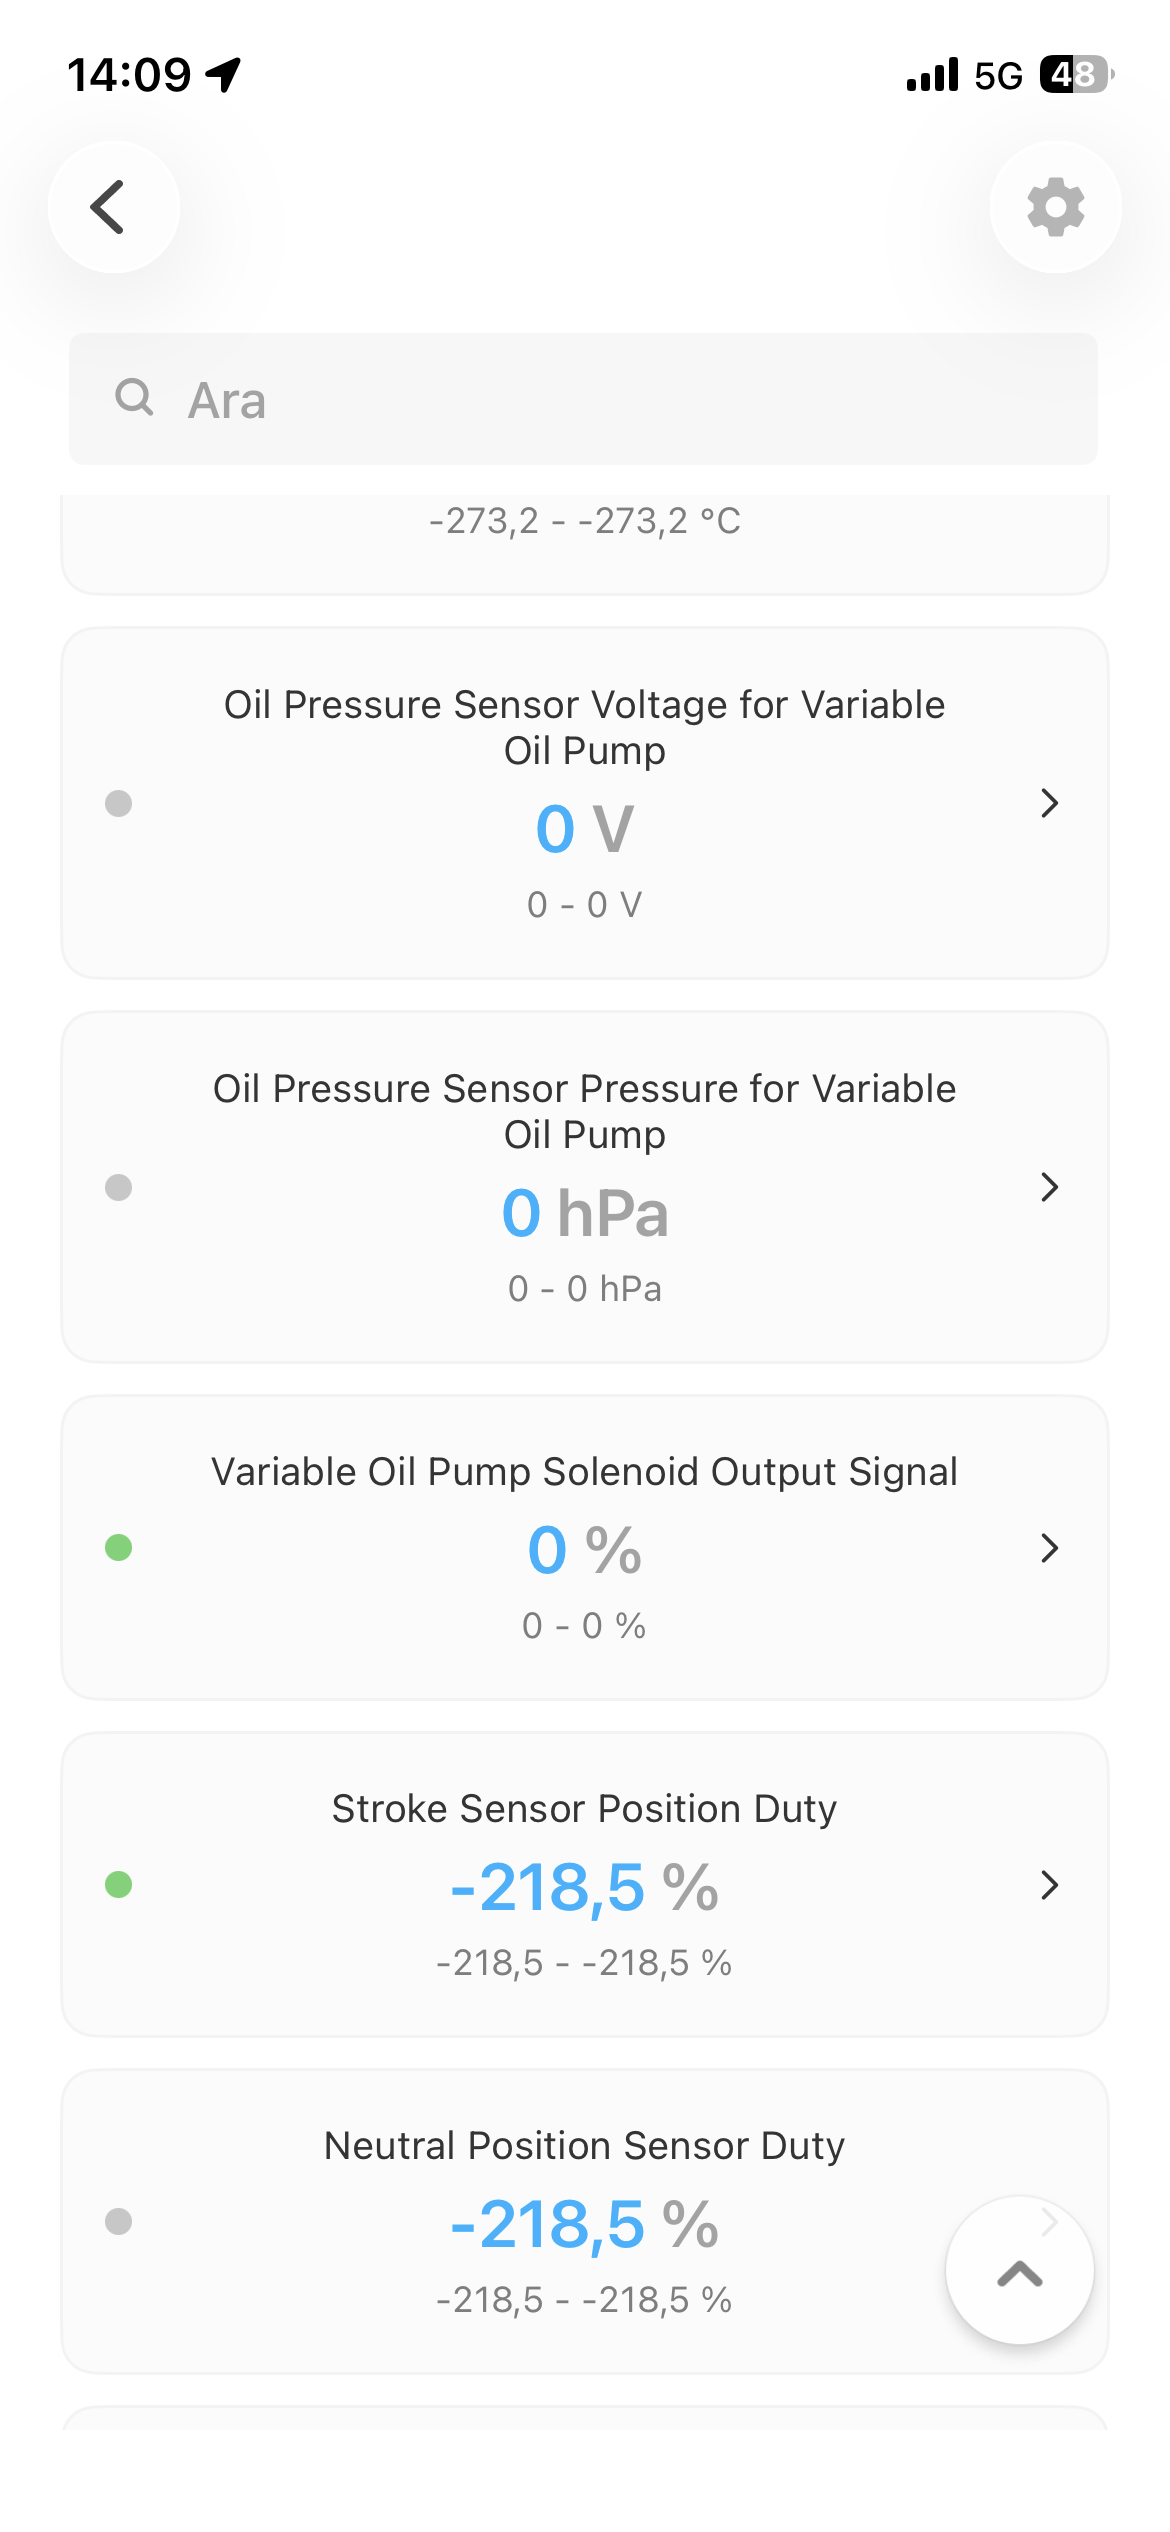This screenshot has width=1170, height=2532.
Task: Expand Oil Pressure Sensor Voltage chevron
Action: tap(1049, 803)
